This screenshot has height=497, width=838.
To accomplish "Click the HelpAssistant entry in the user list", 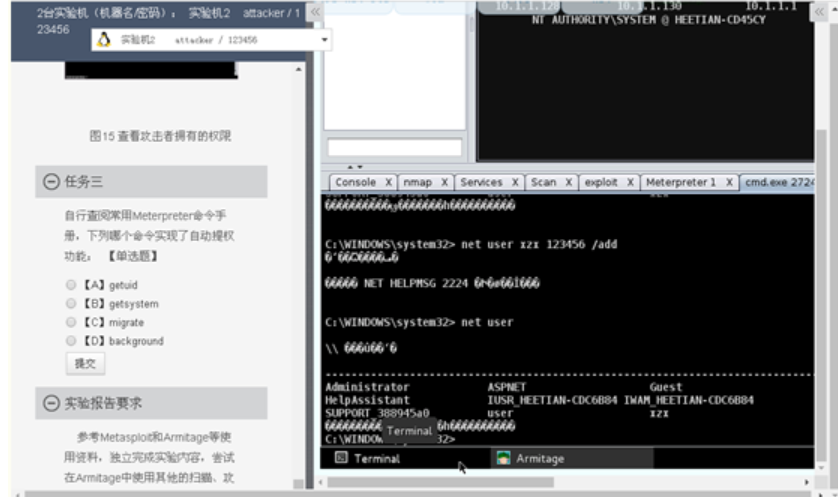I will [367, 400].
